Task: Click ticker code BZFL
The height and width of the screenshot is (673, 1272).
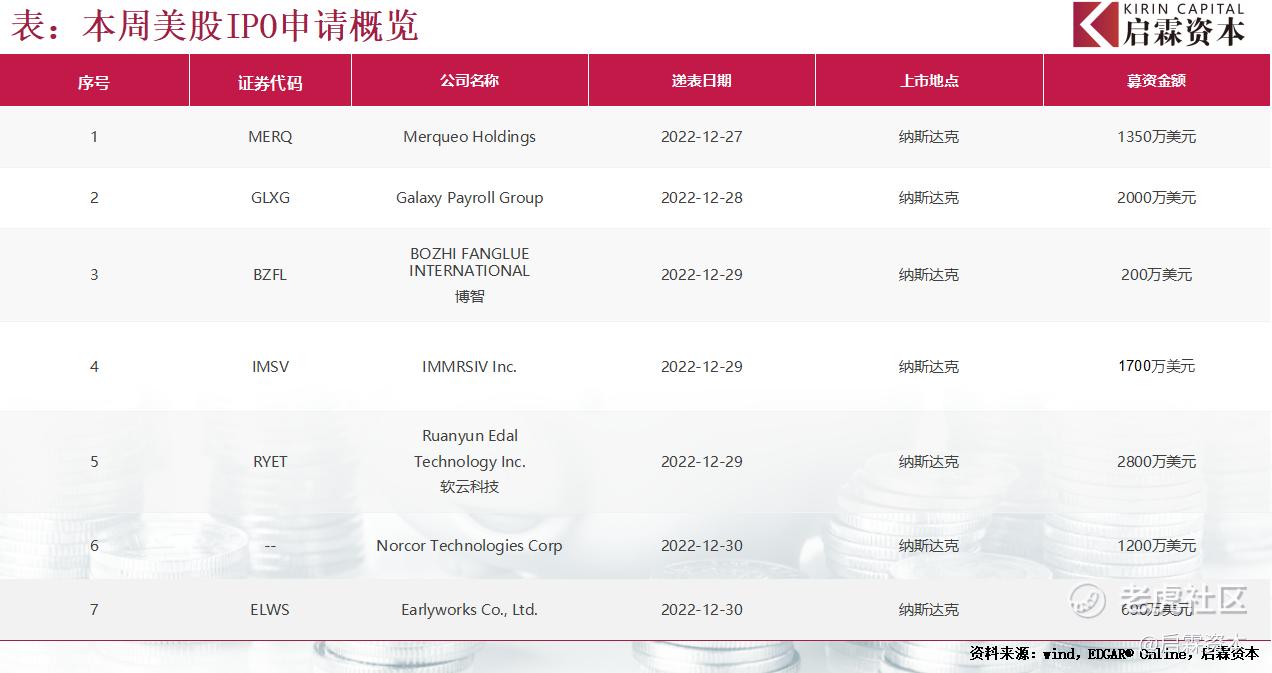Action: click(270, 275)
